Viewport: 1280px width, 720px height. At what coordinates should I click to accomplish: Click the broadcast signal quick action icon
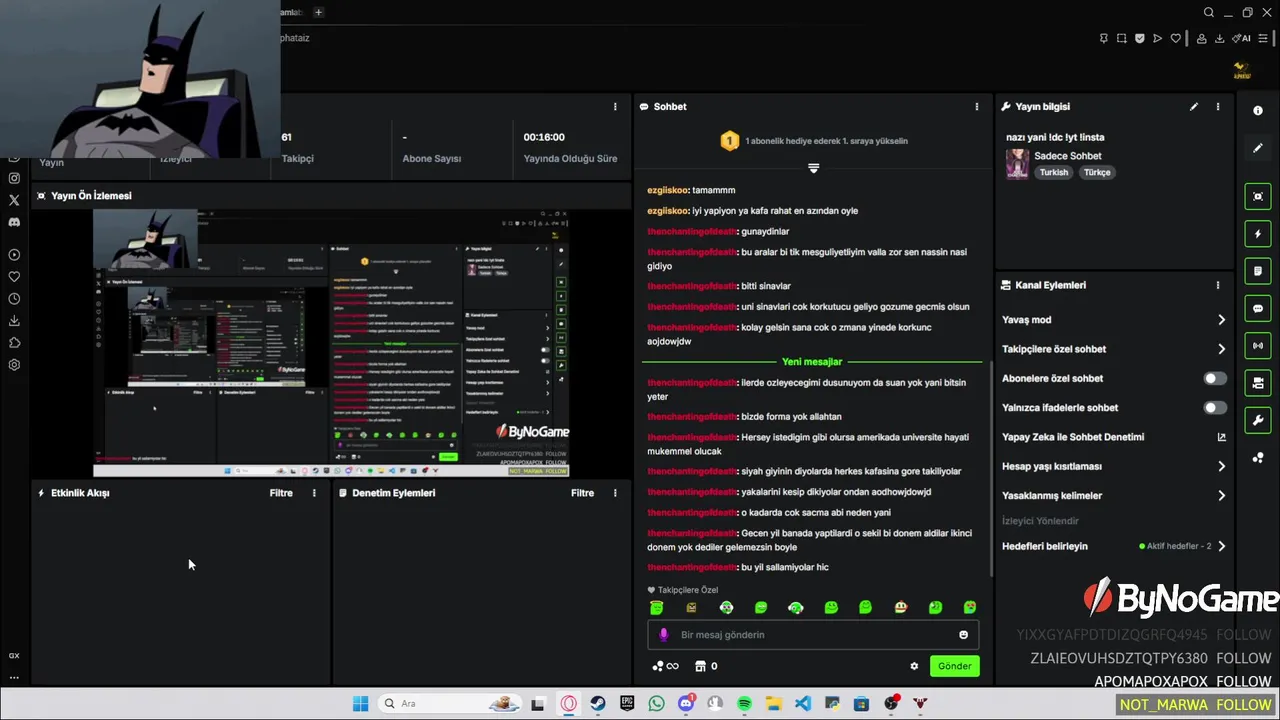[x=1258, y=346]
